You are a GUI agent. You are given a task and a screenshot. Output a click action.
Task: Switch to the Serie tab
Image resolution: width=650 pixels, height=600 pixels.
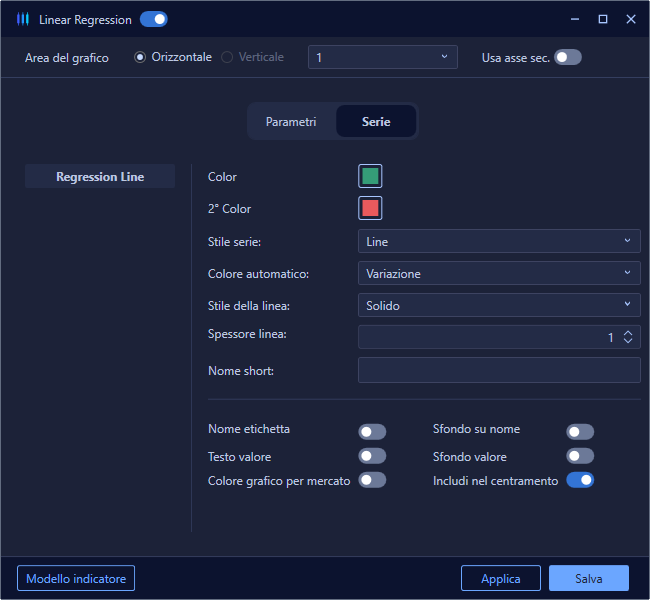[x=376, y=121]
